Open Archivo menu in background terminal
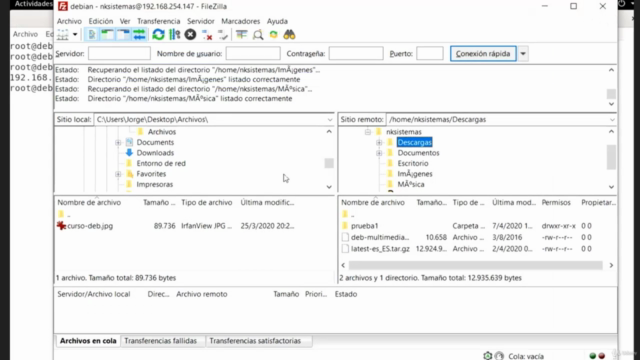The height and width of the screenshot is (360, 640). coord(25,34)
